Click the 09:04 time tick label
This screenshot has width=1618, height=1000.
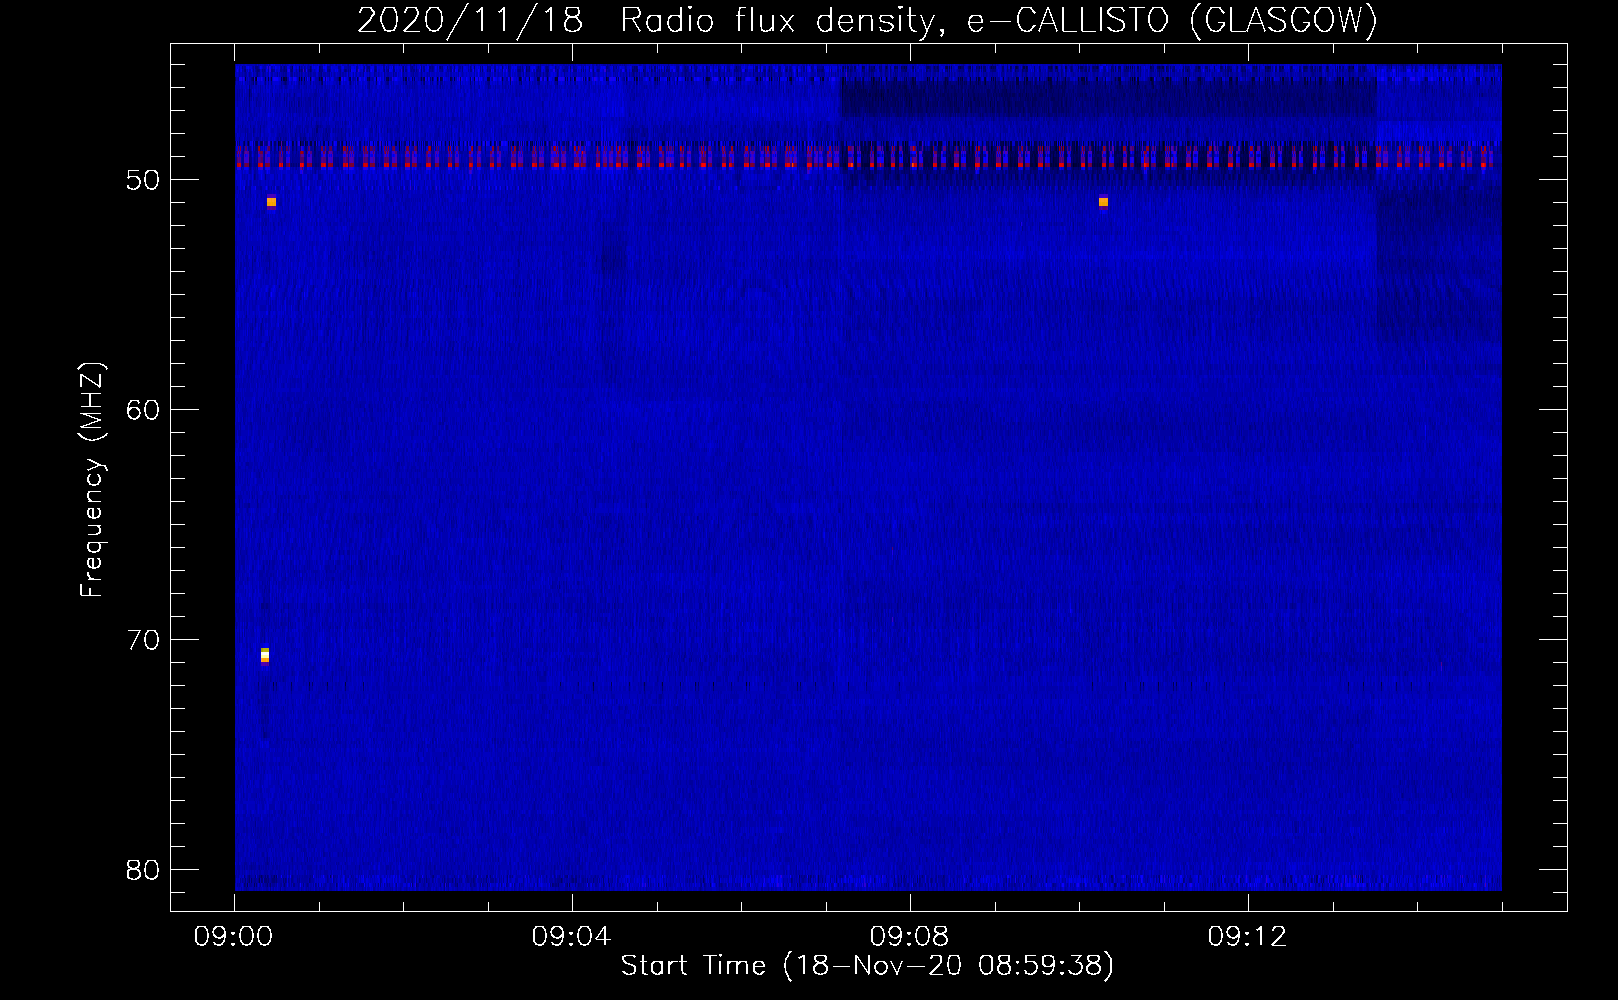pyautogui.click(x=571, y=937)
